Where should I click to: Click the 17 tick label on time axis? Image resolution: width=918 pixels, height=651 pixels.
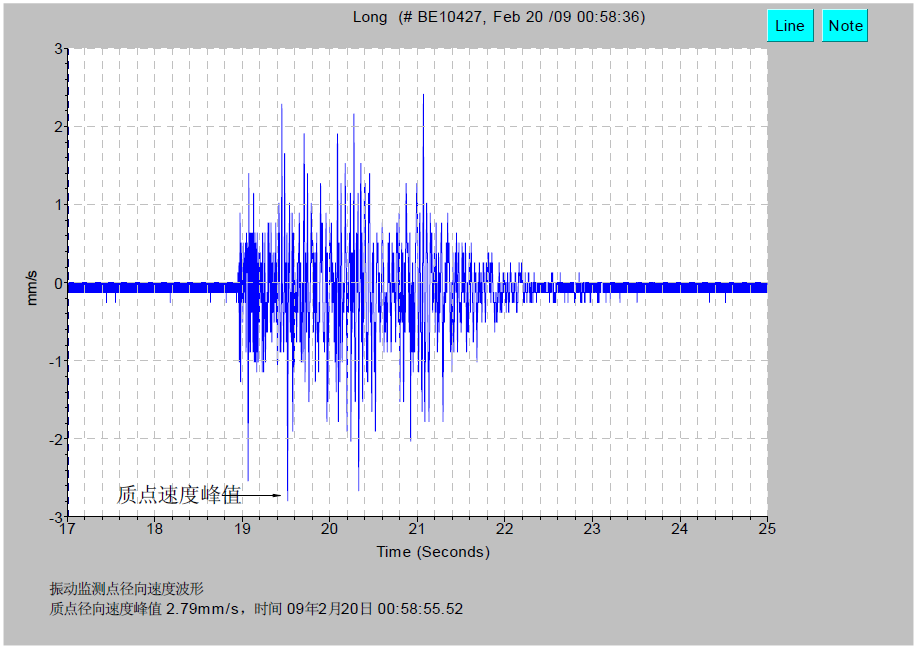click(x=67, y=528)
